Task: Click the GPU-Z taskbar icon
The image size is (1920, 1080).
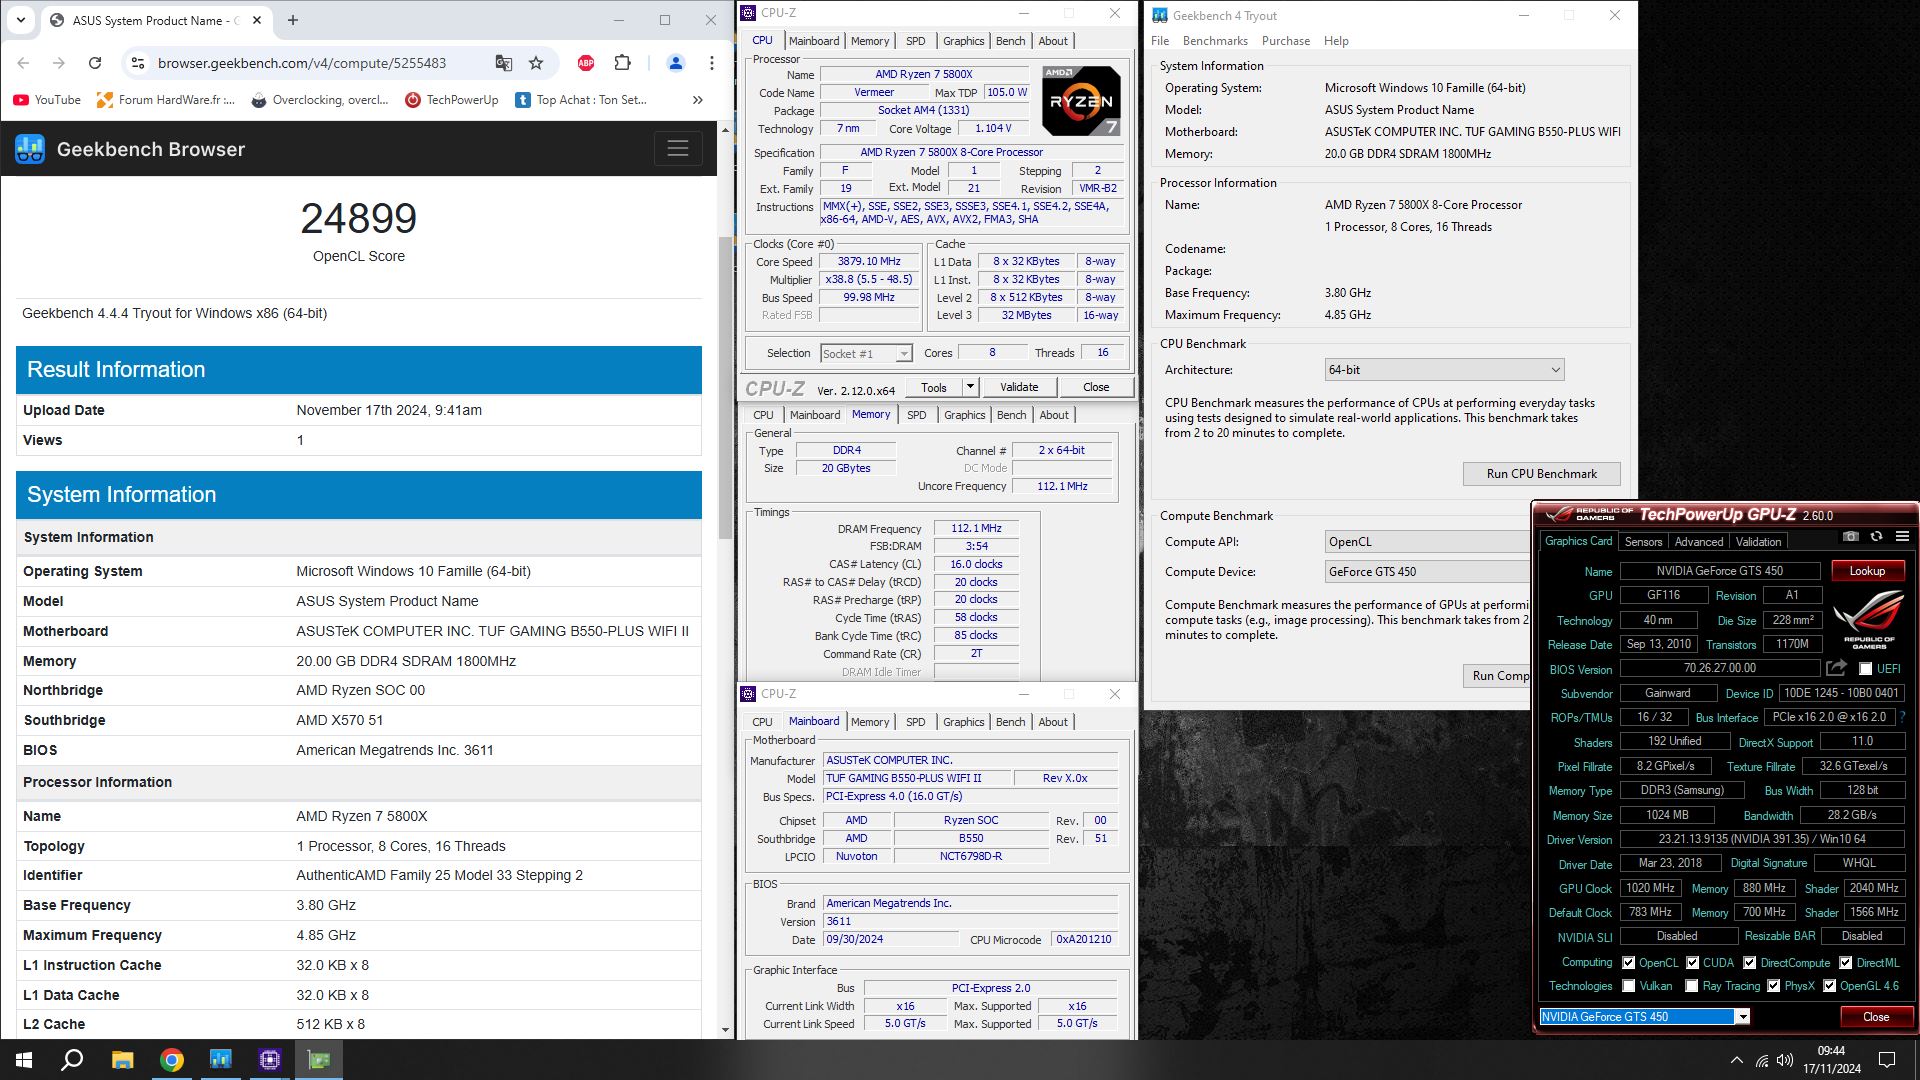Action: 319,1060
